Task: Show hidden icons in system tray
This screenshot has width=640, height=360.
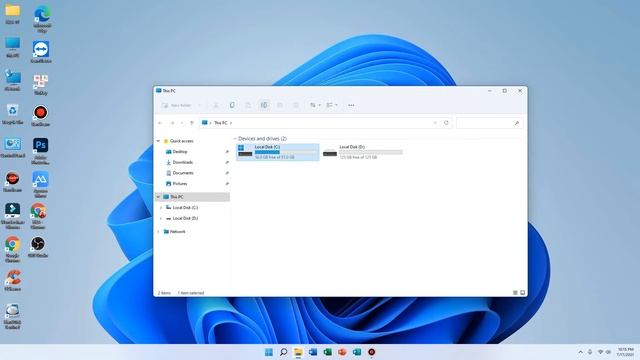Action: [580, 352]
